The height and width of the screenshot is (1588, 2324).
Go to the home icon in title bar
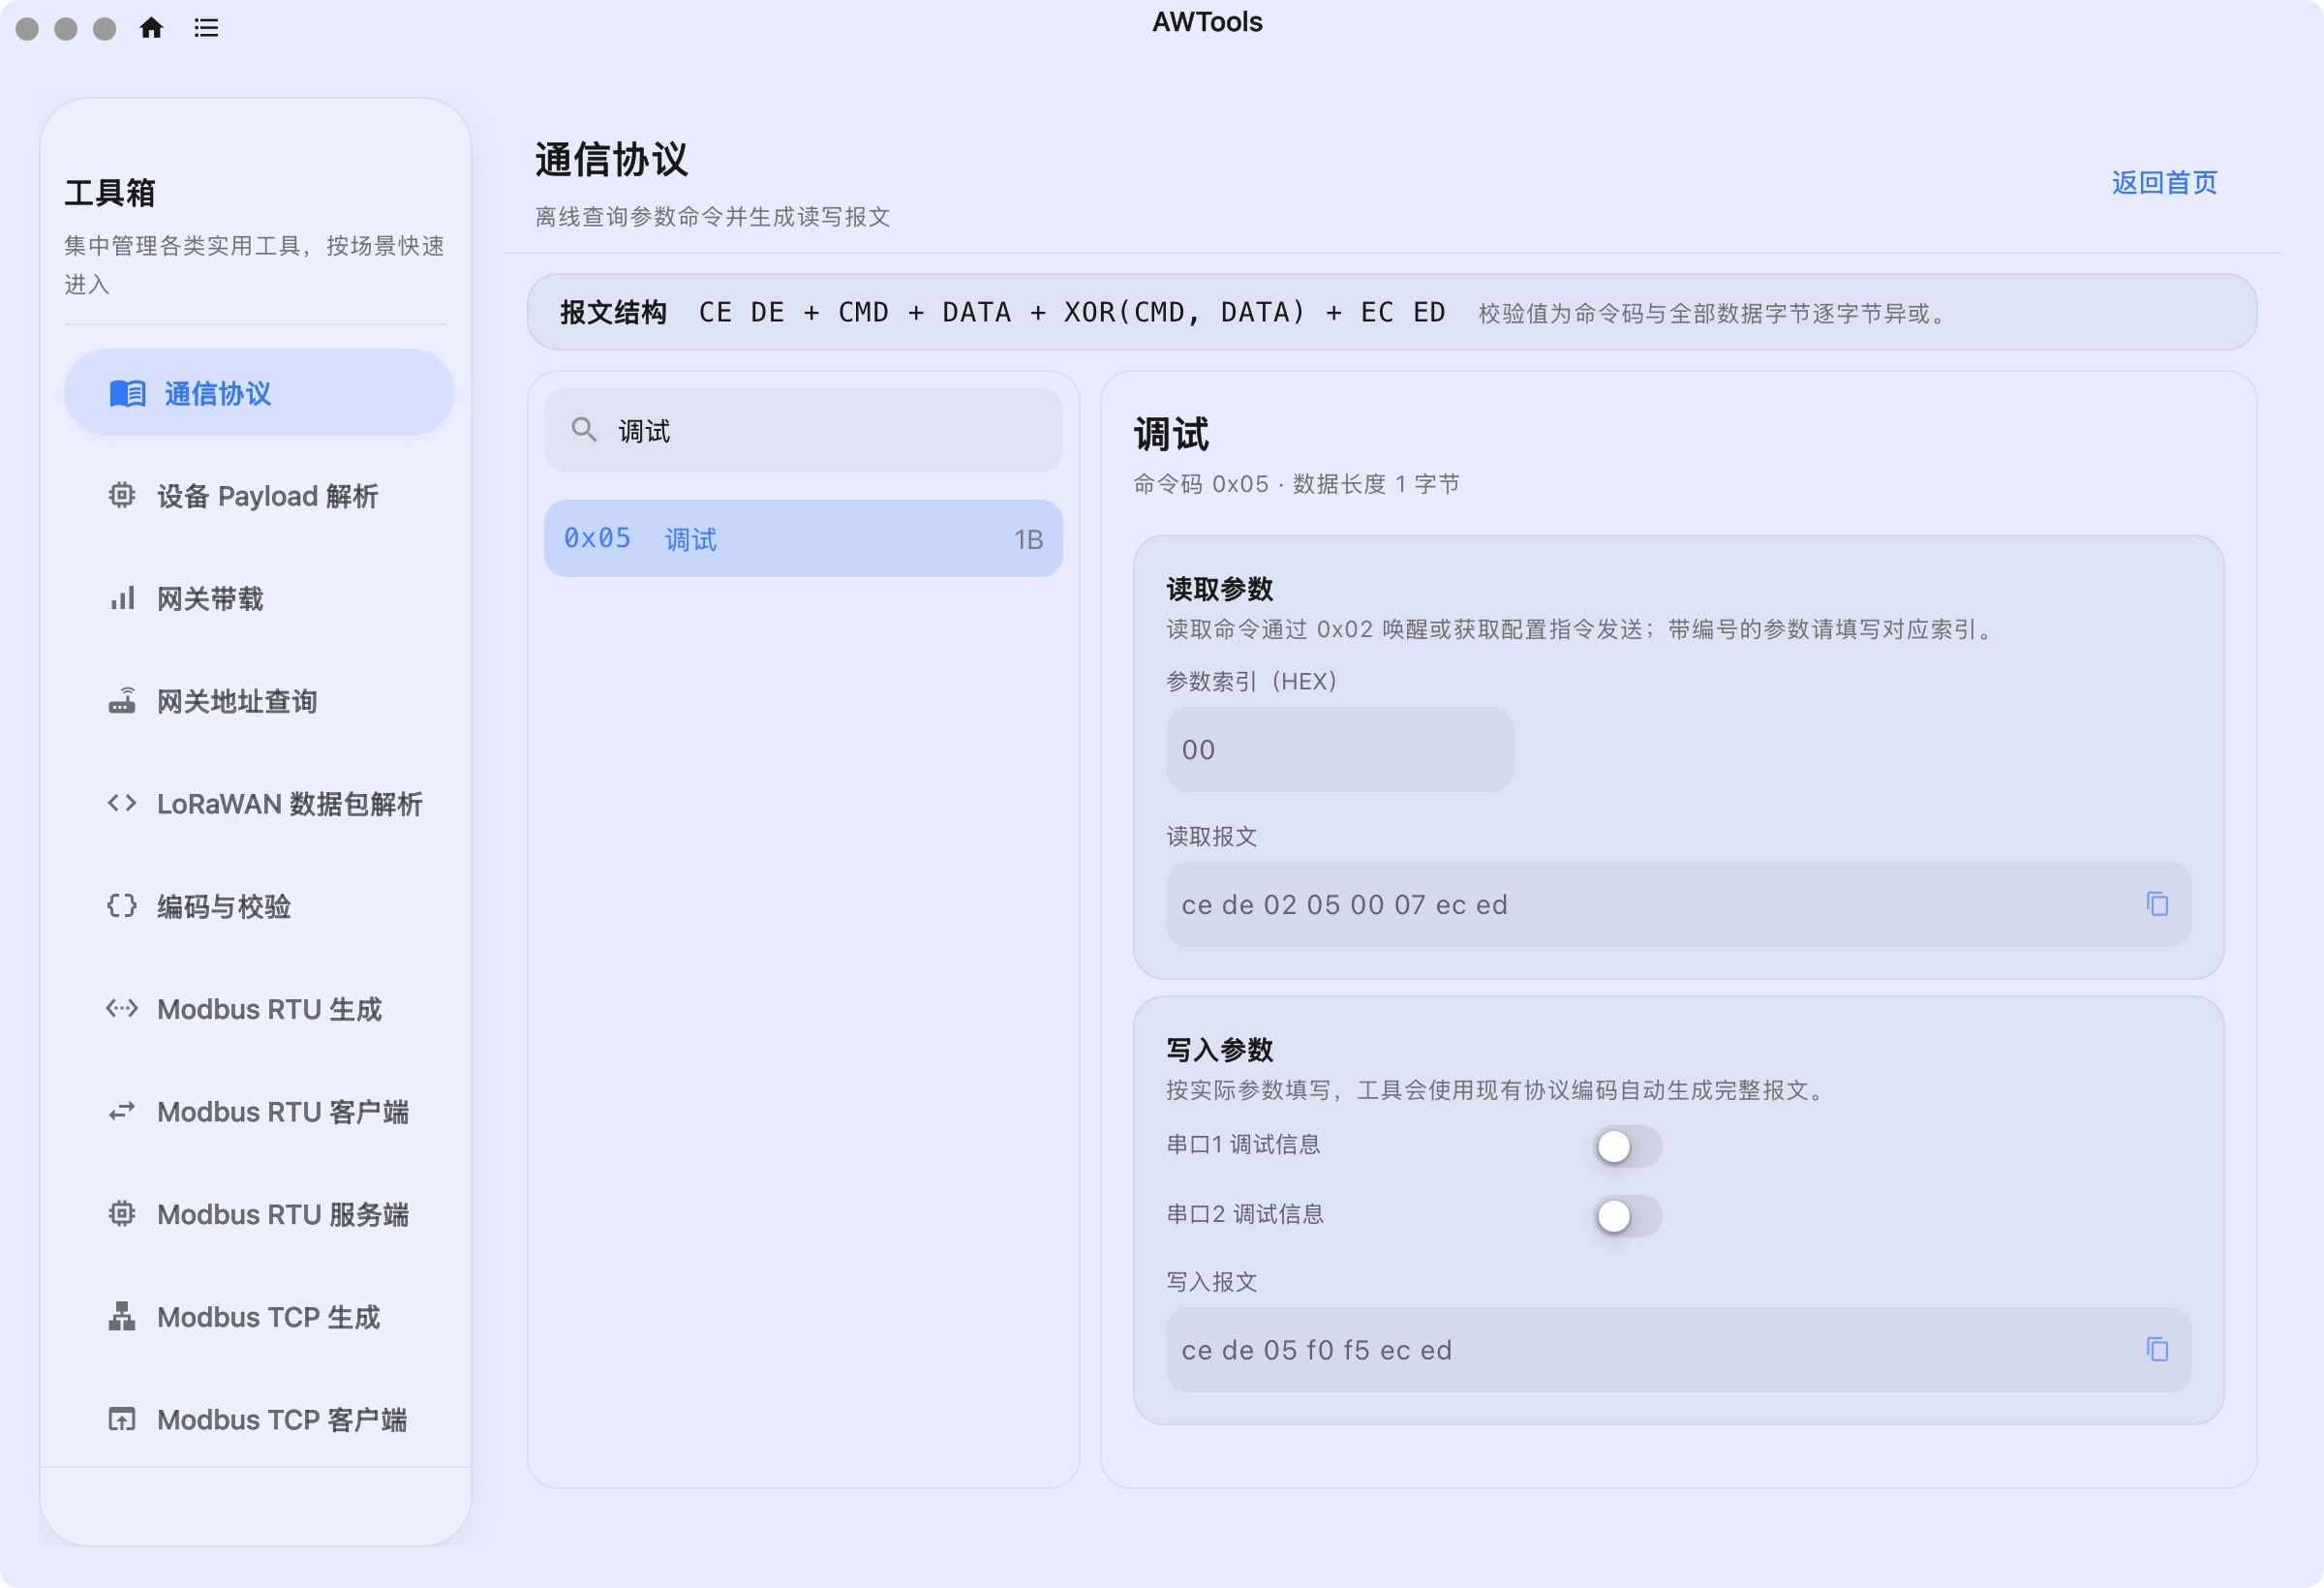151,28
